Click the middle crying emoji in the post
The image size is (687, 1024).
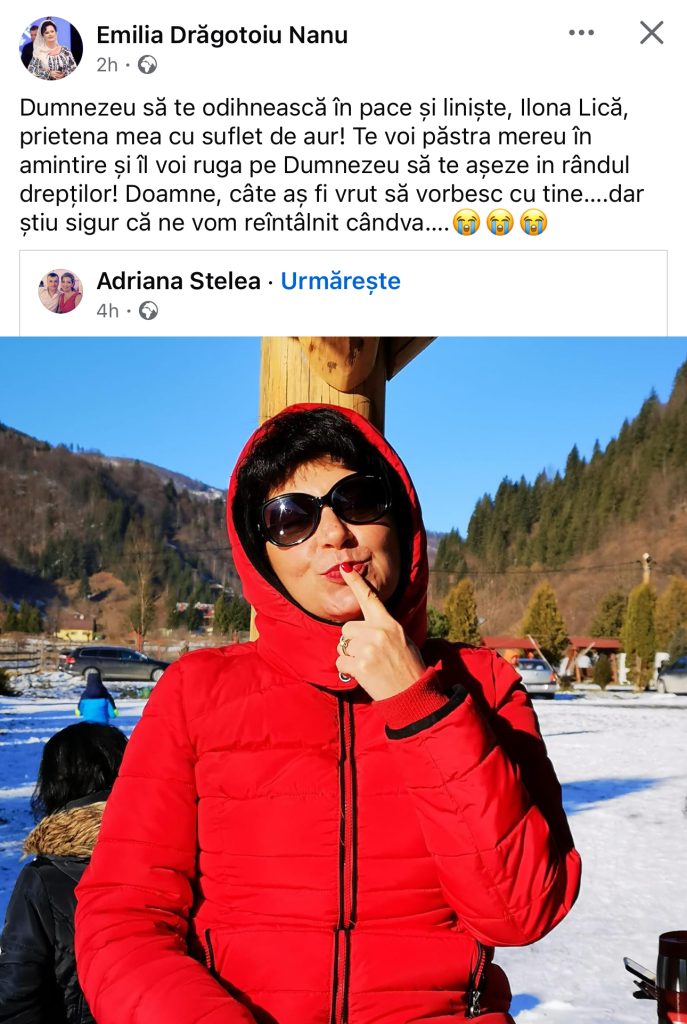click(500, 223)
